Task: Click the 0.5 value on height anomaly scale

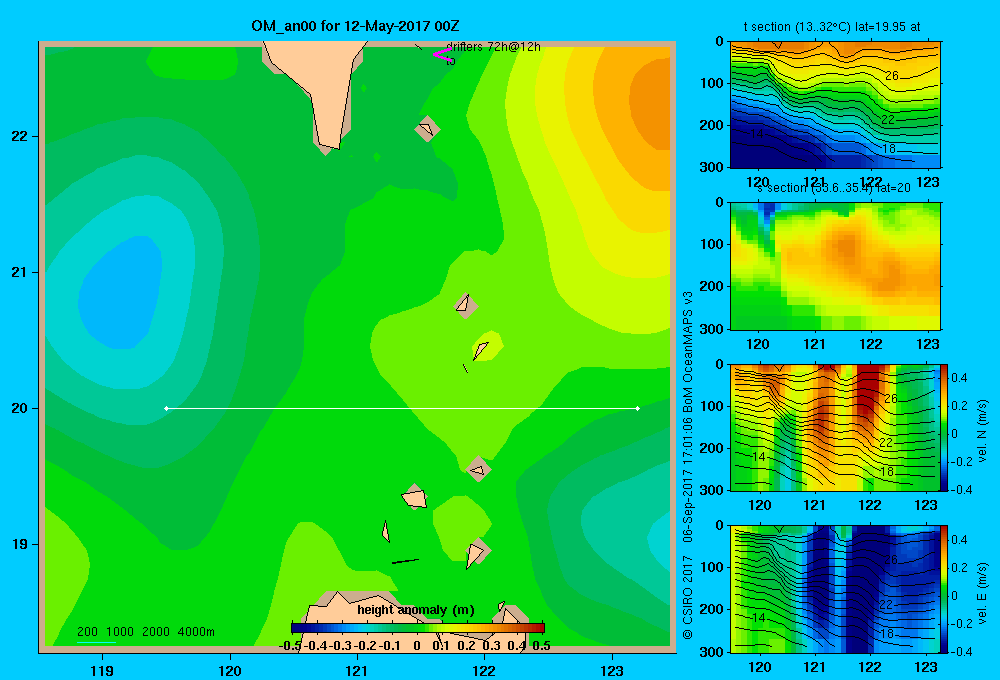Action: [x=541, y=646]
